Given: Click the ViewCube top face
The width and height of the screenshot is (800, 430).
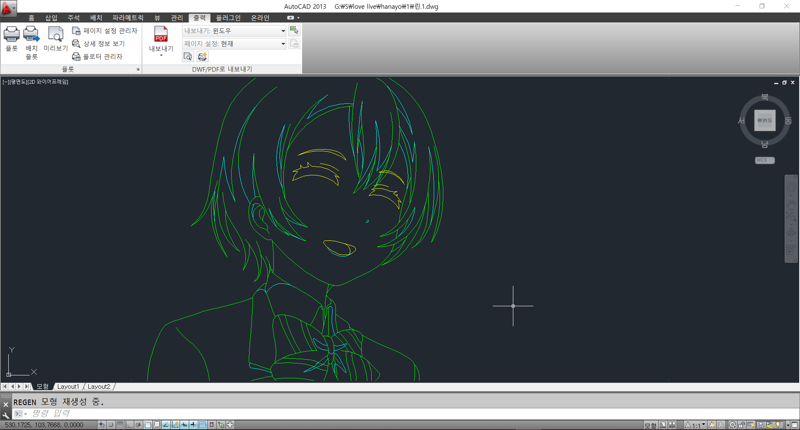Looking at the screenshot, I should coord(765,120).
